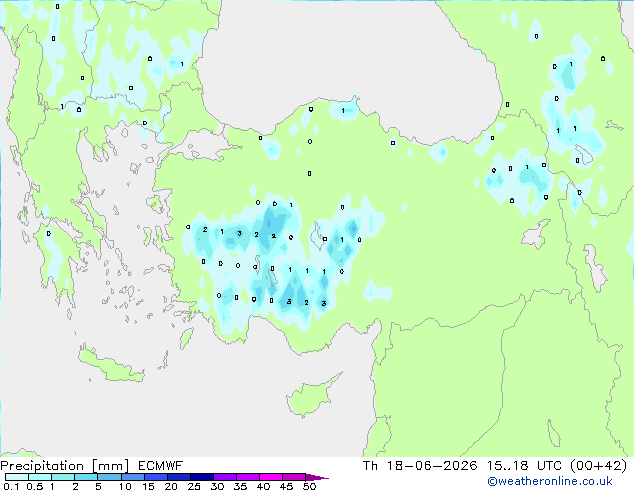Viewport: 634px width, 490px height.
Task: Click legend value '30'
Action: pyautogui.click(x=217, y=486)
